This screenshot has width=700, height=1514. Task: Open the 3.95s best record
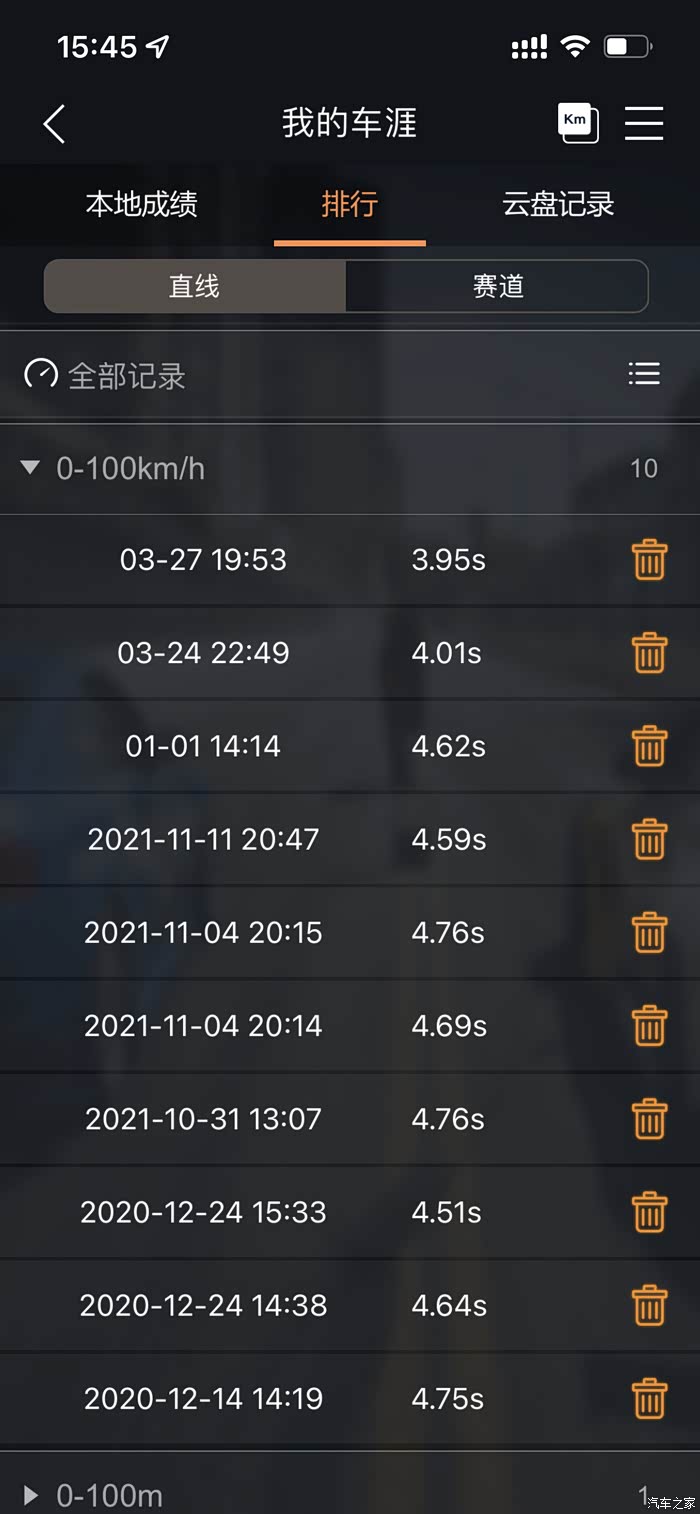448,560
